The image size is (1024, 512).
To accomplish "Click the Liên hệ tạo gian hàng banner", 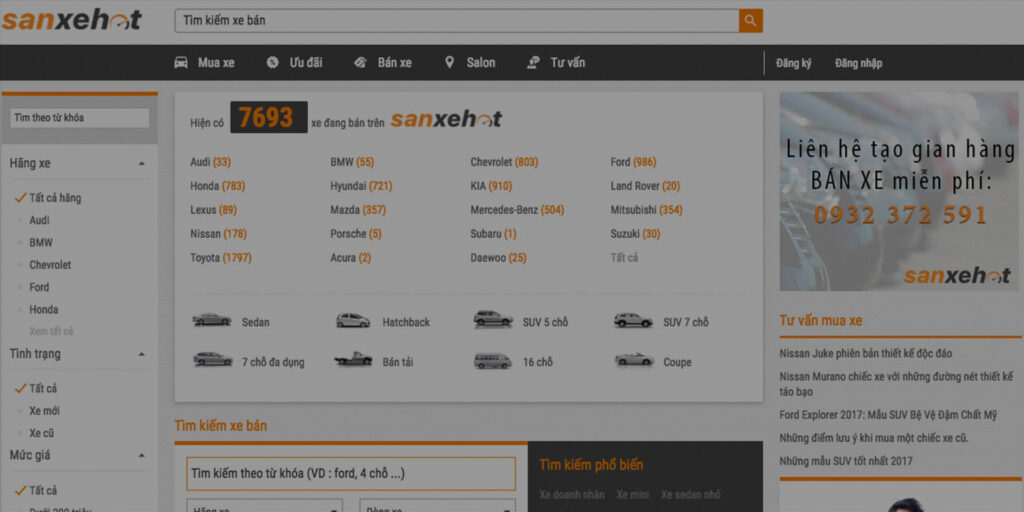I will 899,191.
